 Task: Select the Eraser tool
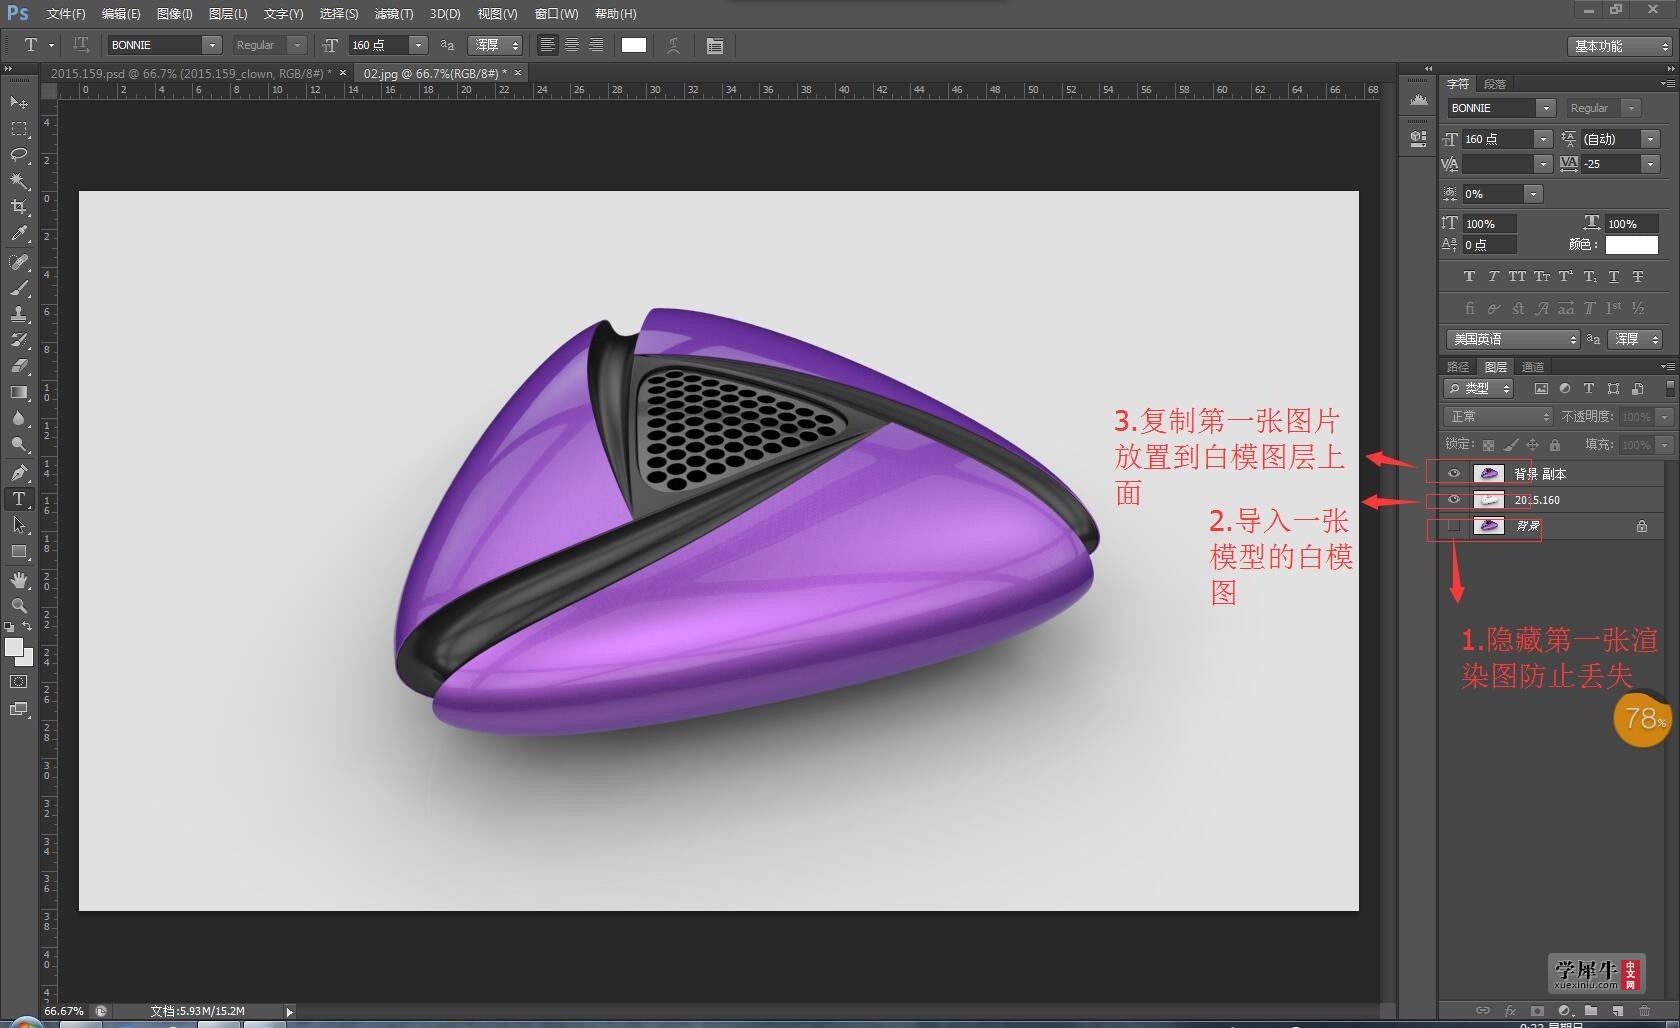(x=18, y=366)
